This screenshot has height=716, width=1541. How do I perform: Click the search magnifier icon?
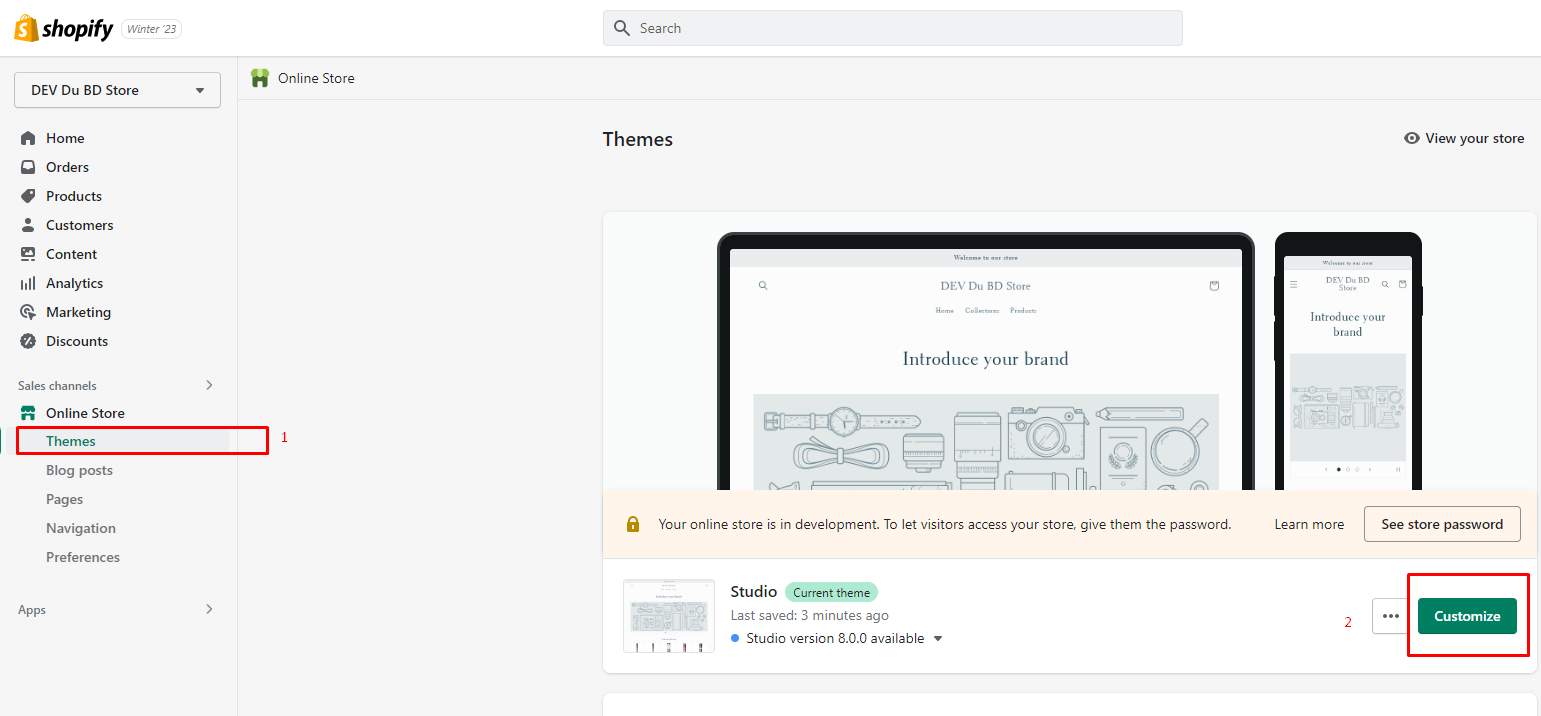click(622, 28)
